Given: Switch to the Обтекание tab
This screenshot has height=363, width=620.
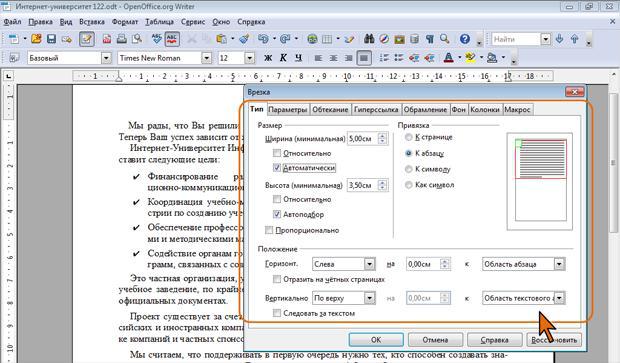Looking at the screenshot, I should [x=330, y=110].
